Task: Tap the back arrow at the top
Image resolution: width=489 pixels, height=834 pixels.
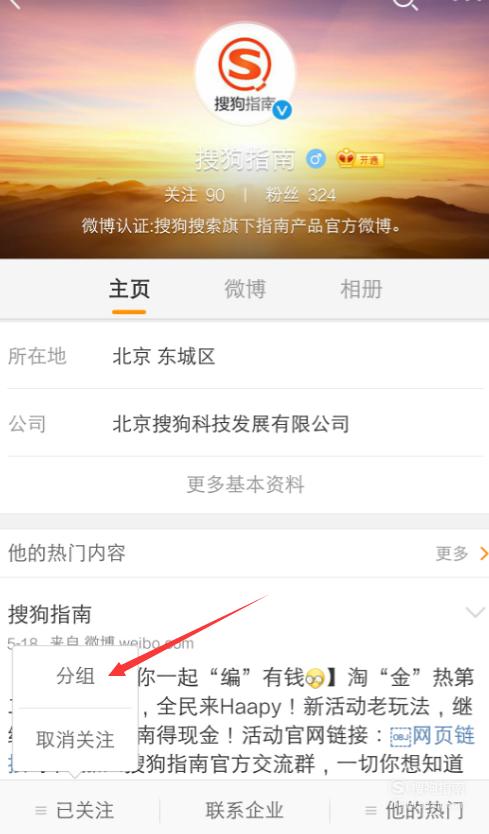Action: 14,3
